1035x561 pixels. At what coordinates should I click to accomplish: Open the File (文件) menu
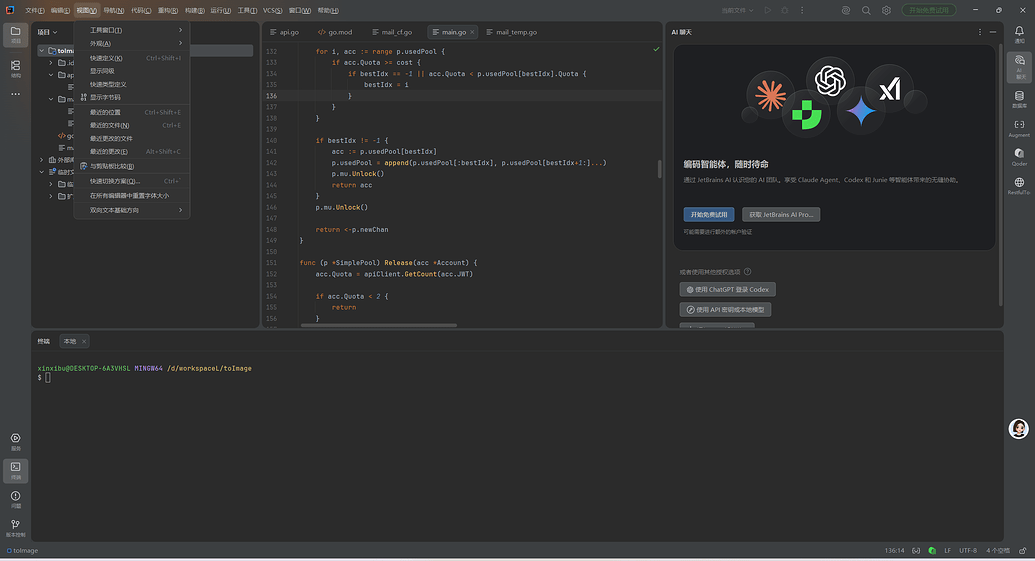tap(34, 10)
